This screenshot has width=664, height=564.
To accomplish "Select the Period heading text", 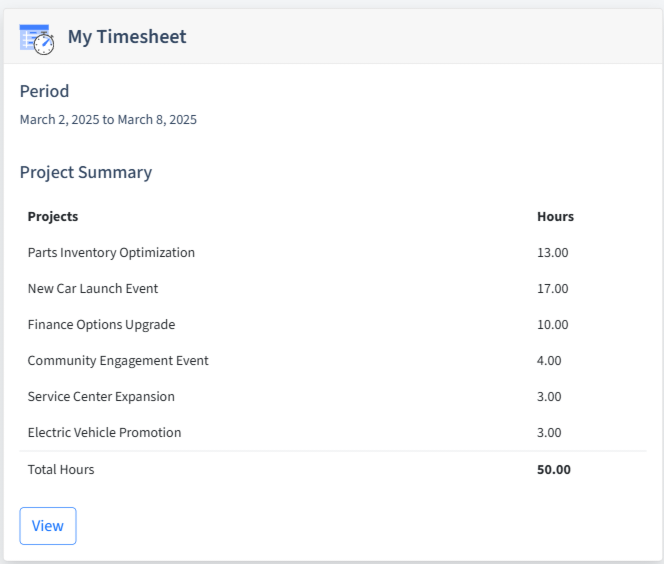I will (x=44, y=91).
